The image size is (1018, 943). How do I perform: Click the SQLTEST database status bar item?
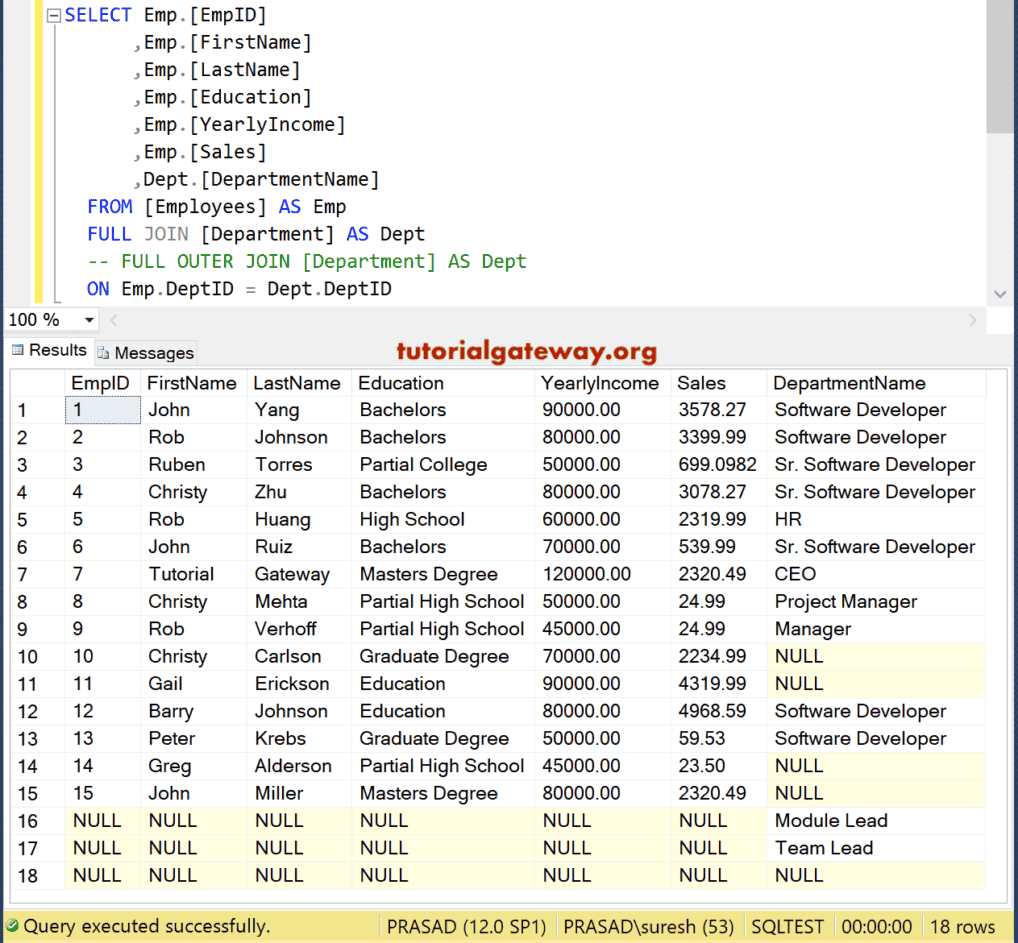point(788,926)
